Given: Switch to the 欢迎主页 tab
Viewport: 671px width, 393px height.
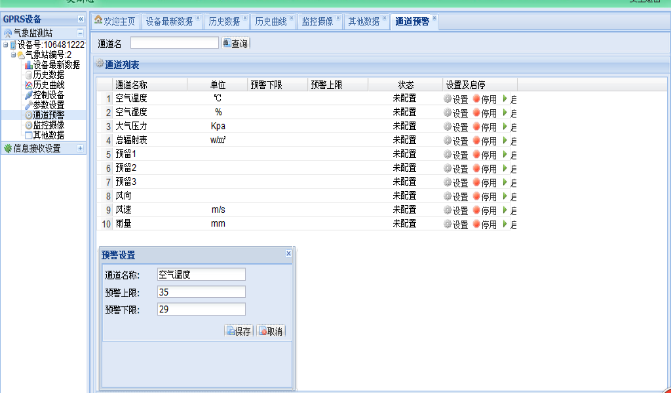Looking at the screenshot, I should pos(115,21).
